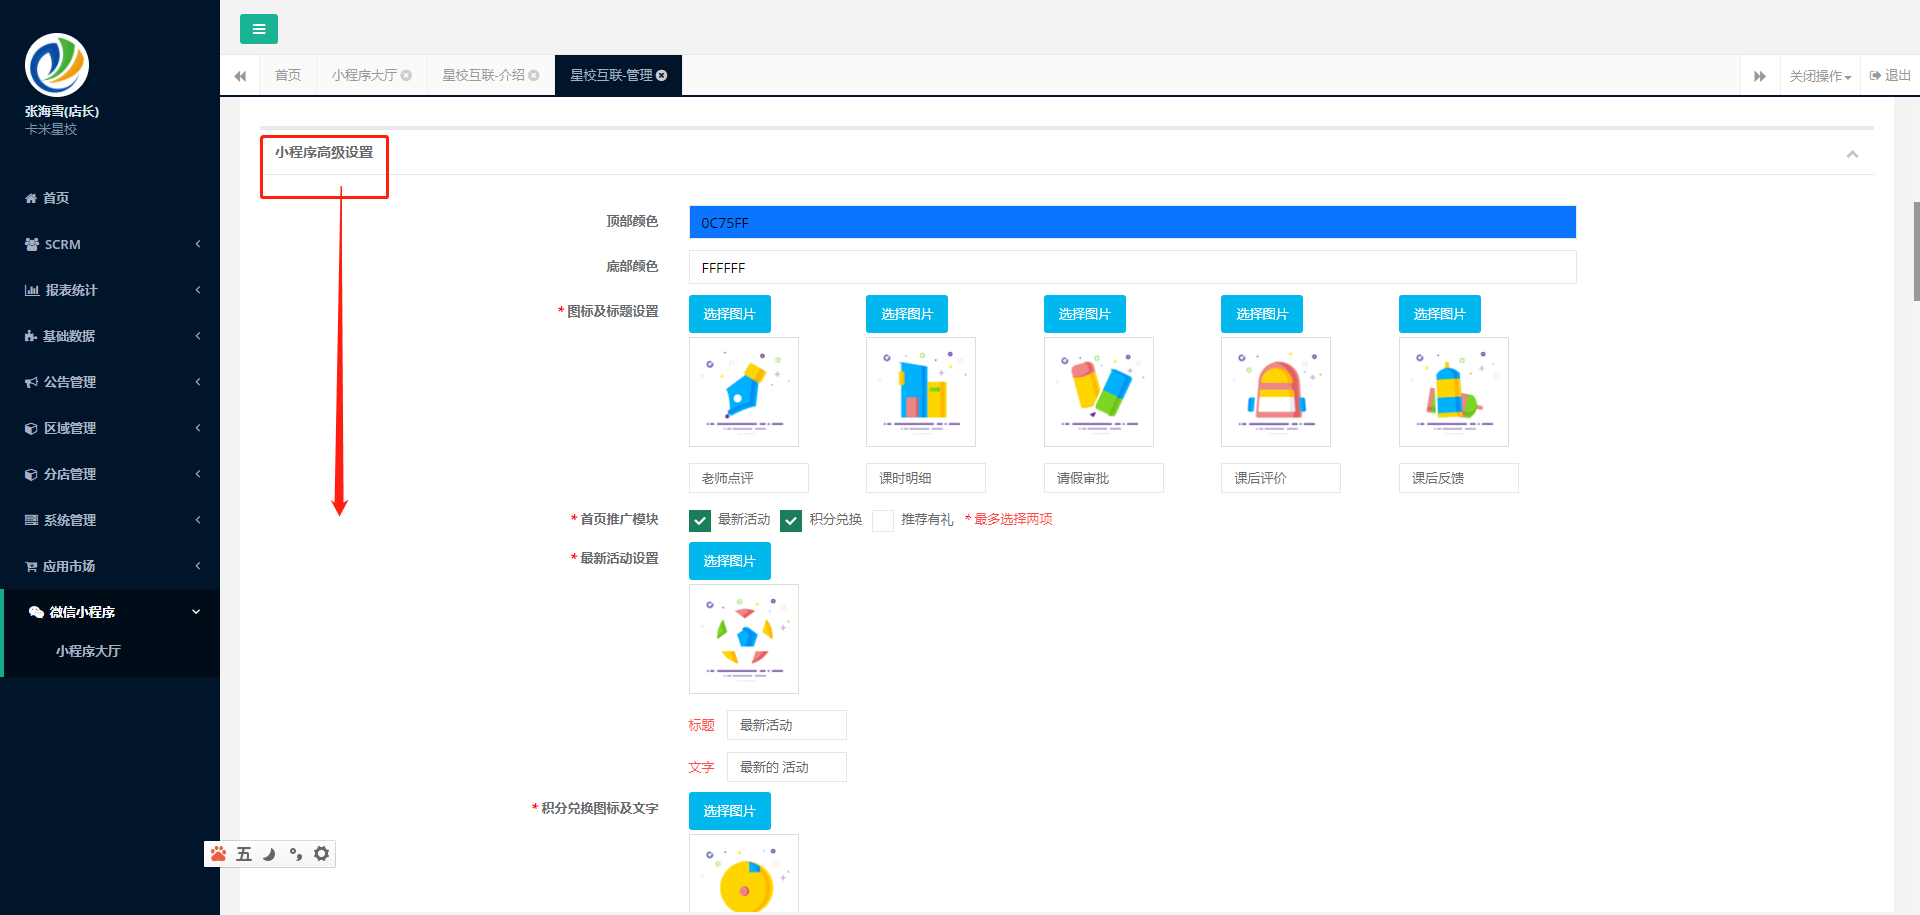Check the 推荐有礼 checkbox

883,520
